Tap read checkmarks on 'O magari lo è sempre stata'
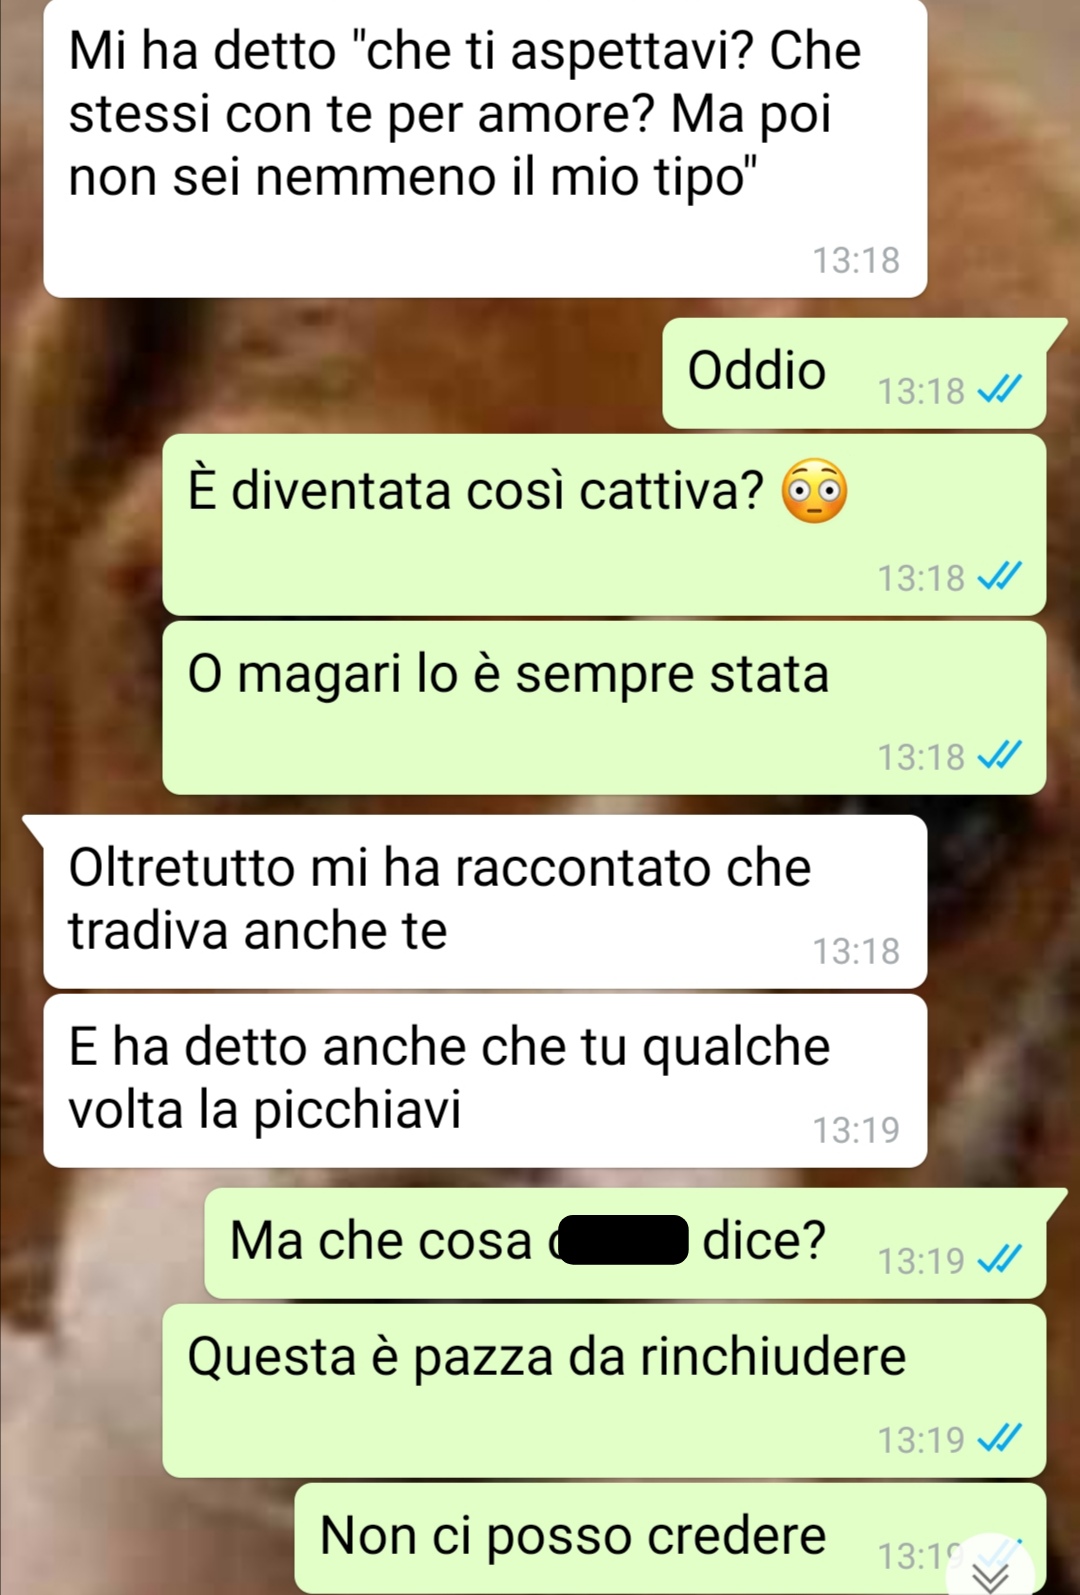This screenshot has width=1080, height=1595. (x=999, y=755)
